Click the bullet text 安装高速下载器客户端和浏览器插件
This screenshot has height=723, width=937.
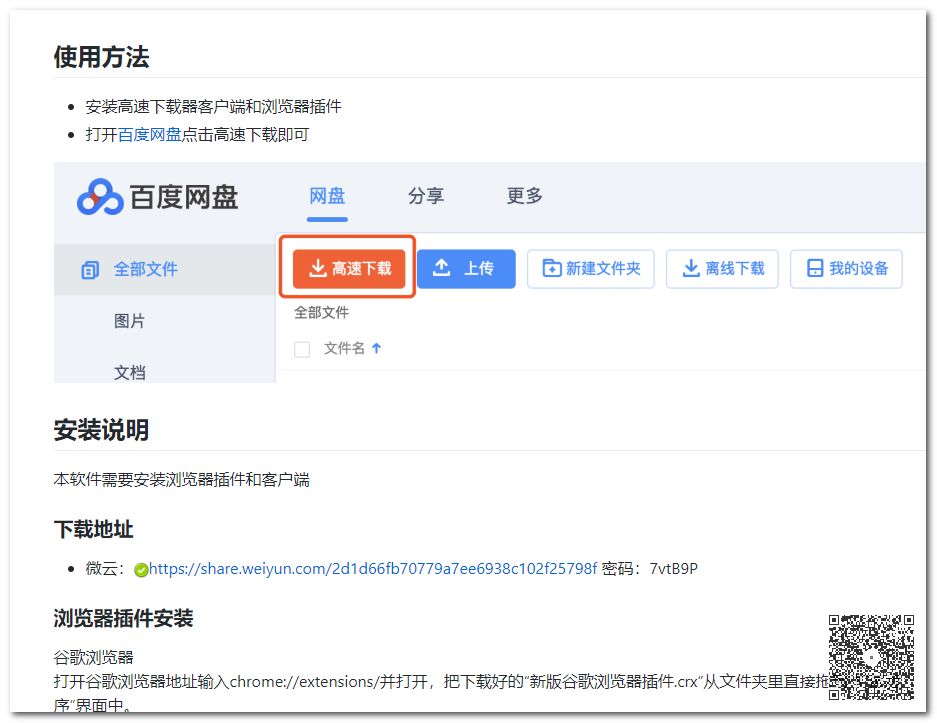[x=213, y=106]
